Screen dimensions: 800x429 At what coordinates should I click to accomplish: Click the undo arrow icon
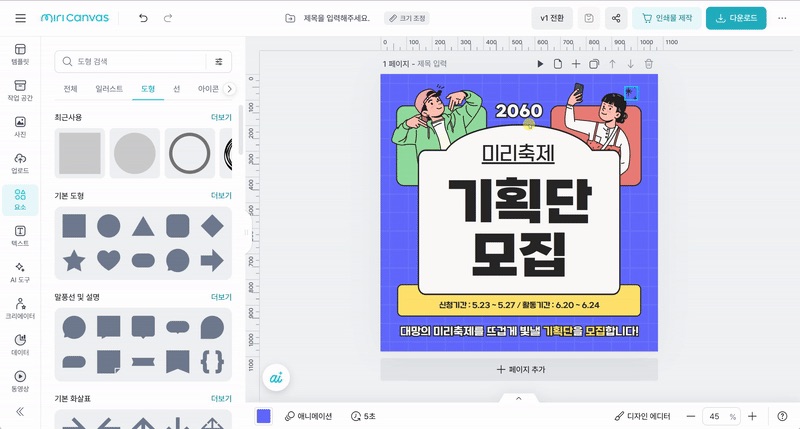point(144,18)
